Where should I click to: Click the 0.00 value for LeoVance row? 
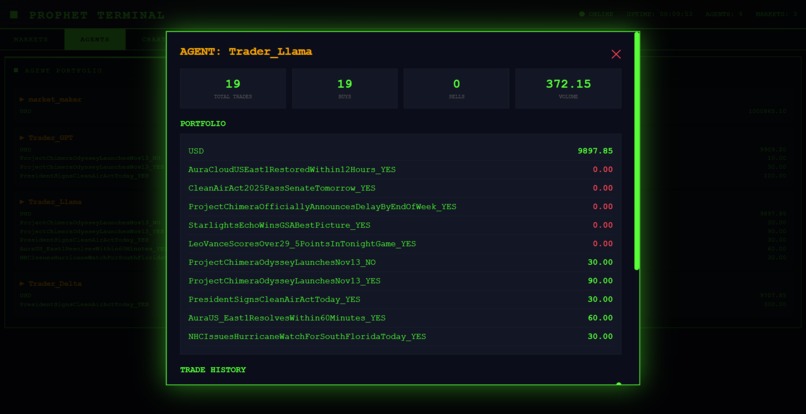coord(602,244)
